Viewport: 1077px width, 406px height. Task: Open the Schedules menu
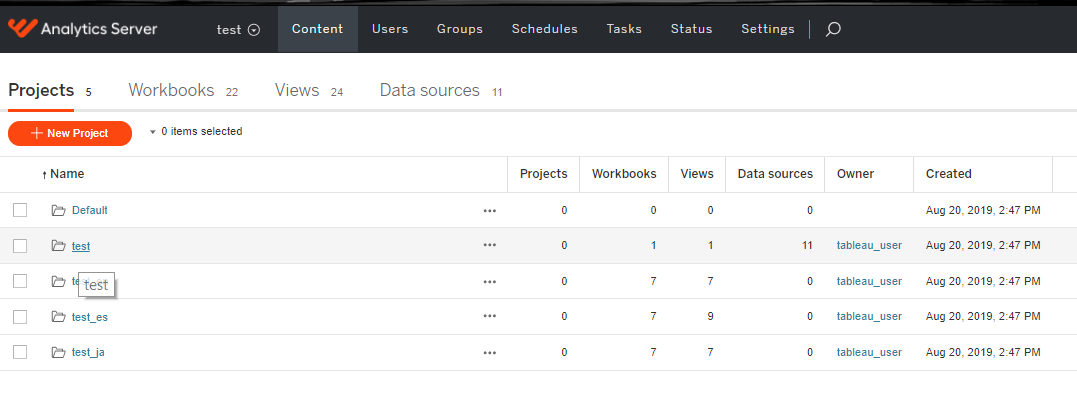pyautogui.click(x=545, y=29)
